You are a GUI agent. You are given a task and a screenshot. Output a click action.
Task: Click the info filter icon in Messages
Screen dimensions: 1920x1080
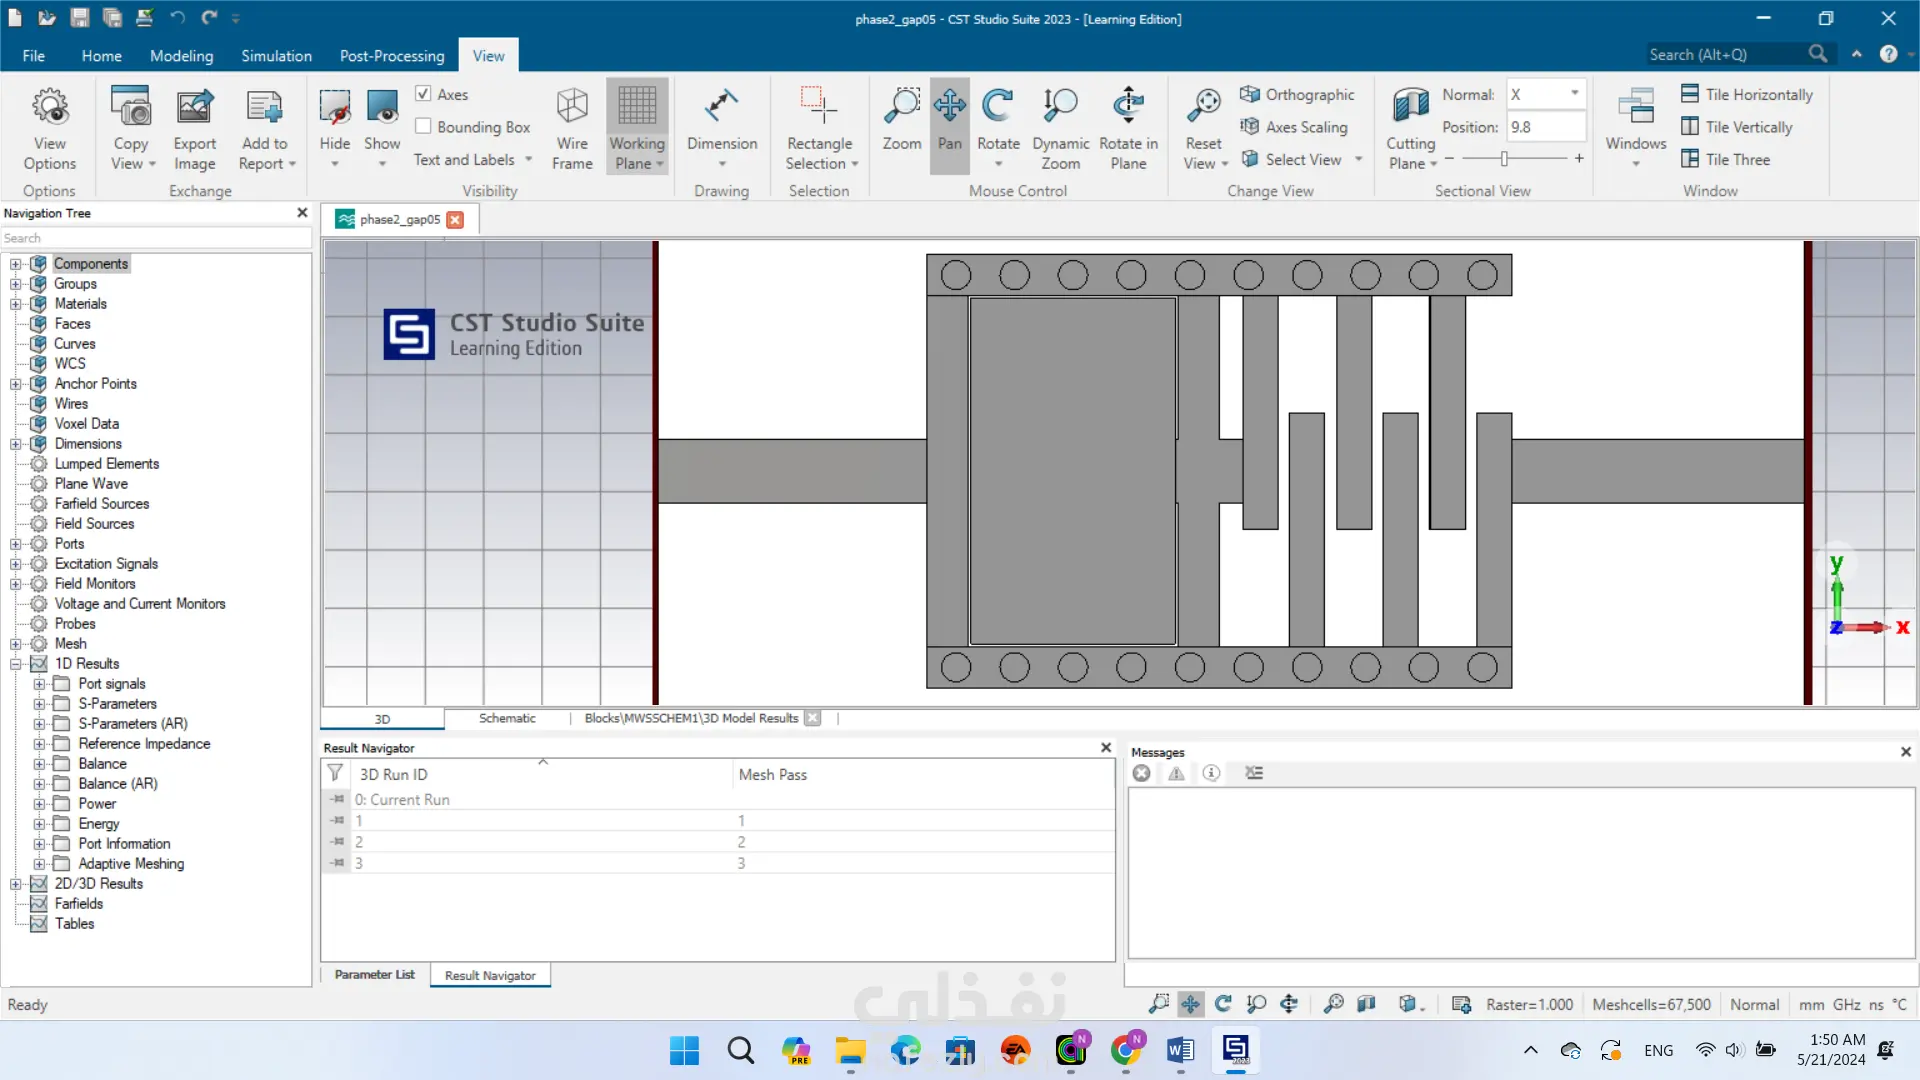(x=1211, y=773)
